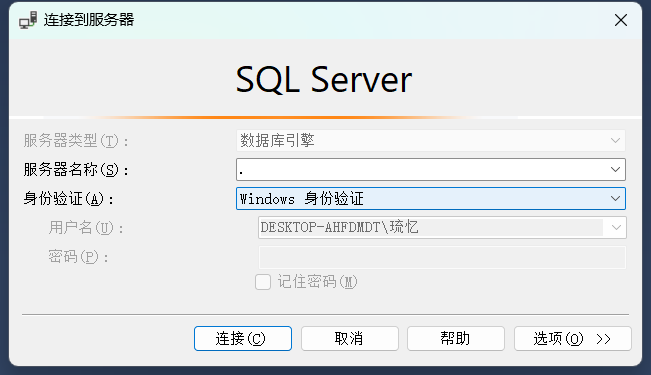Click the 用户名(U) label
The image size is (651, 375).
86,228
